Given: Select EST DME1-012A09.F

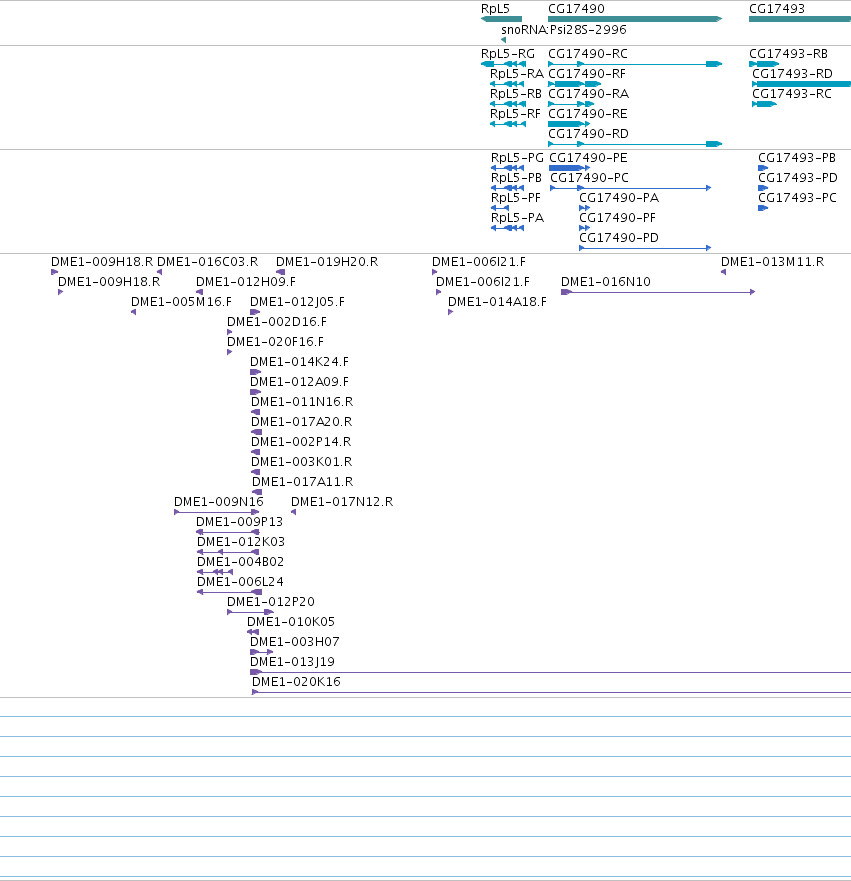Looking at the screenshot, I should (256, 392).
